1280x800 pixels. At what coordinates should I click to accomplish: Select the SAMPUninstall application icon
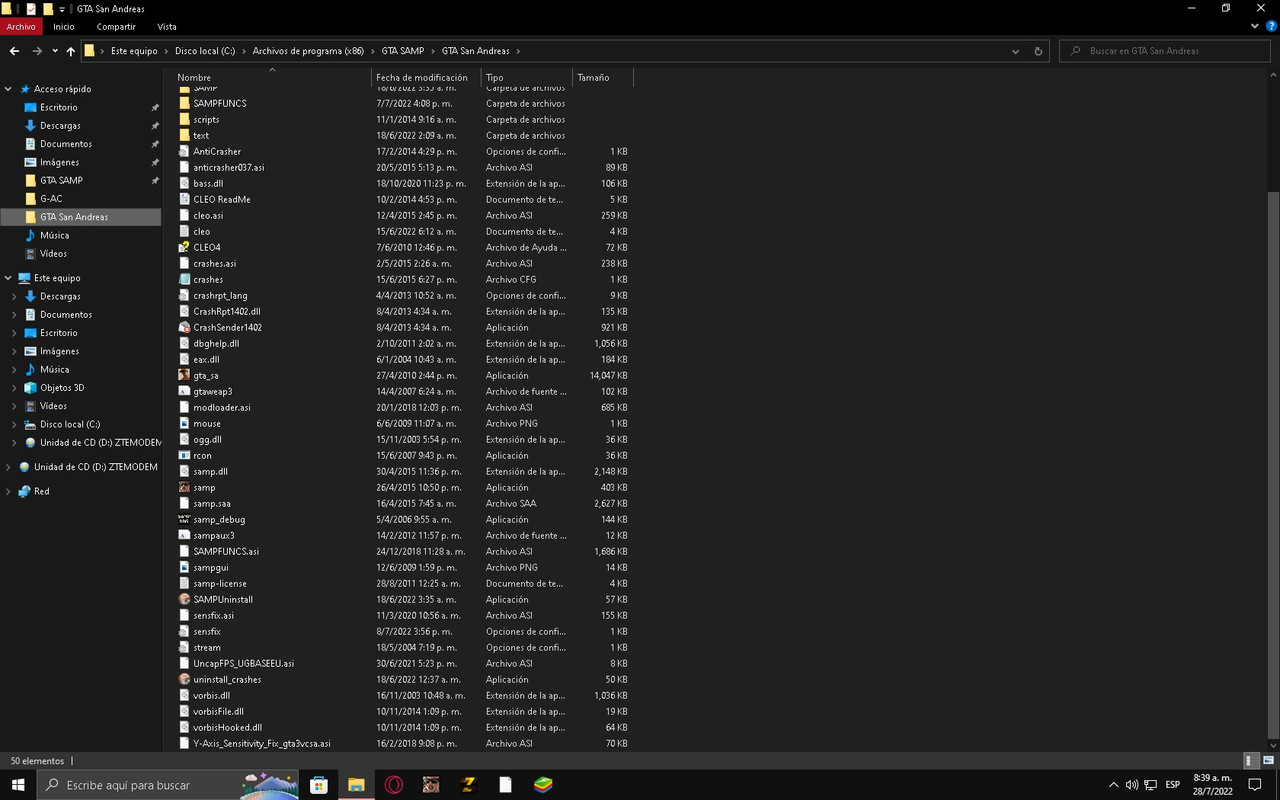coord(184,599)
